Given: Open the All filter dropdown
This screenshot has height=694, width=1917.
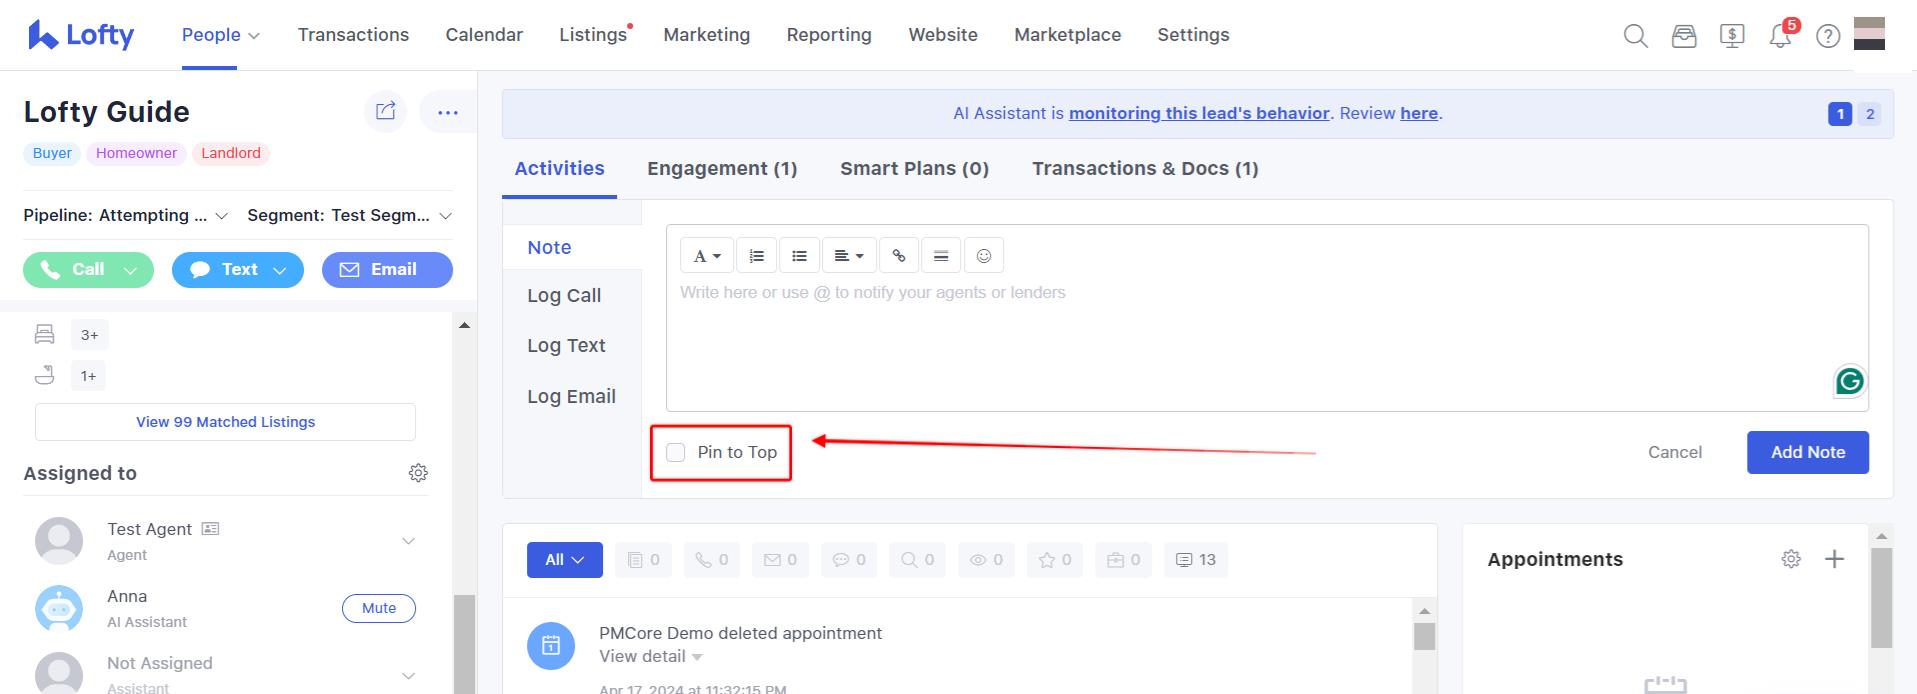Looking at the screenshot, I should pos(565,560).
